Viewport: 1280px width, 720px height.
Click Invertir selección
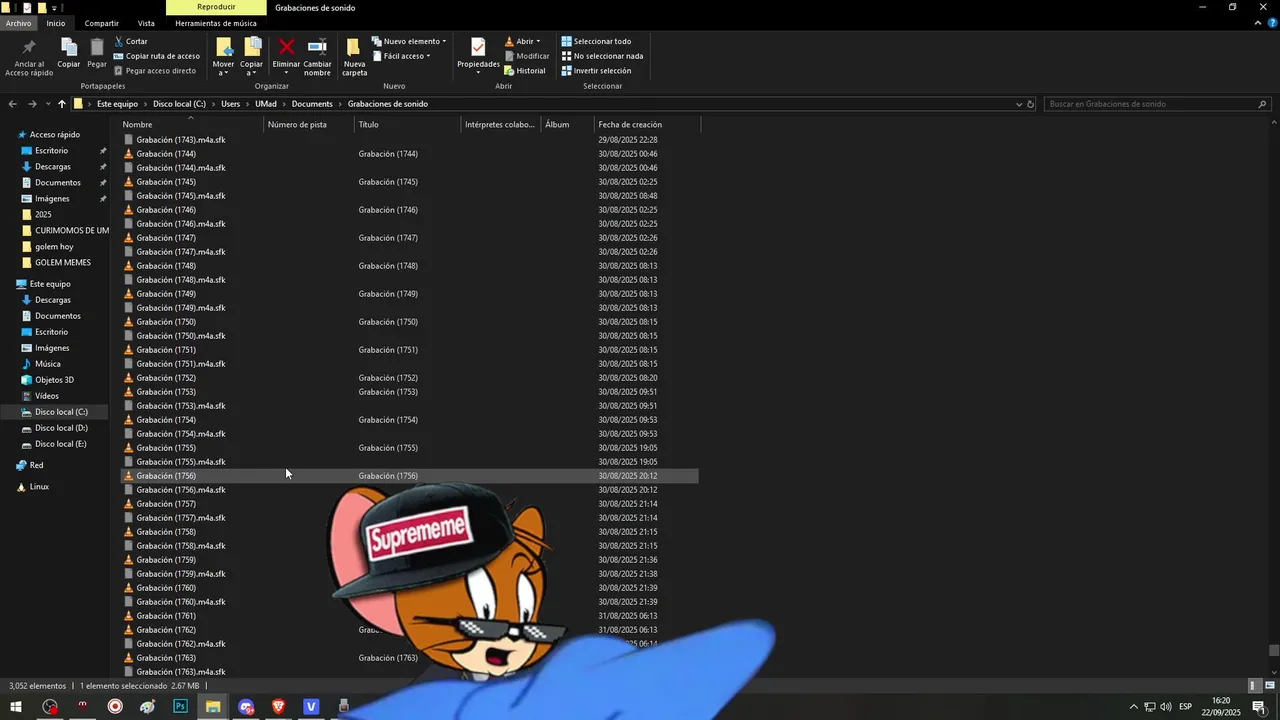tap(596, 71)
